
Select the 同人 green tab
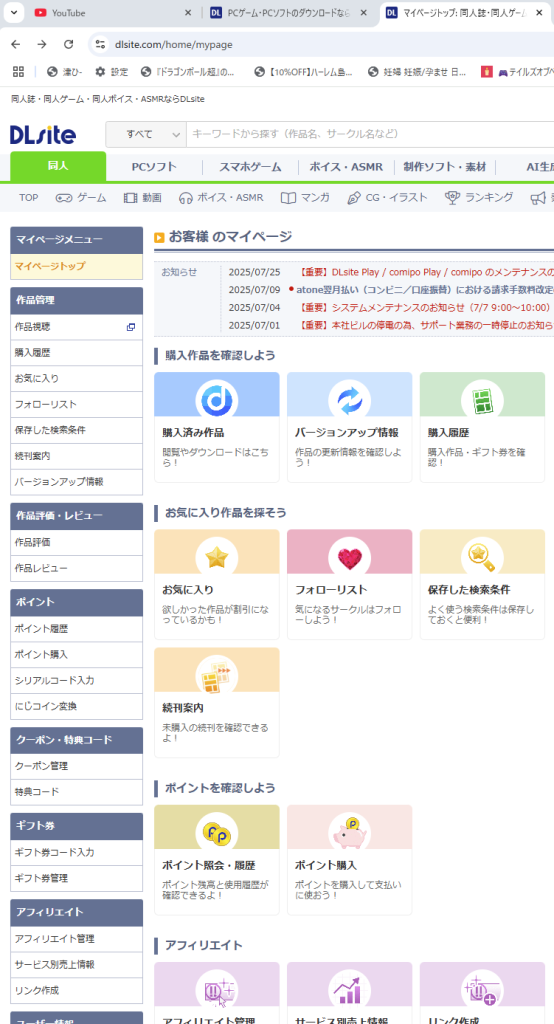pyautogui.click(x=58, y=166)
